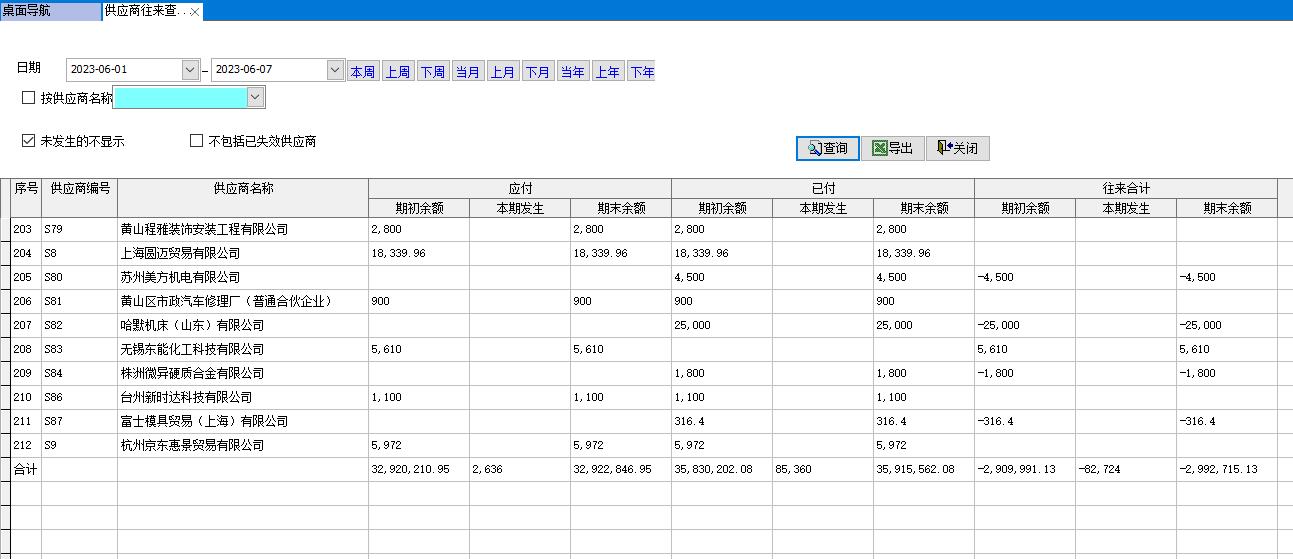Viewport: 1293px width, 559px height.
Task: Click the 供应商名称 column header
Action: coord(243,189)
